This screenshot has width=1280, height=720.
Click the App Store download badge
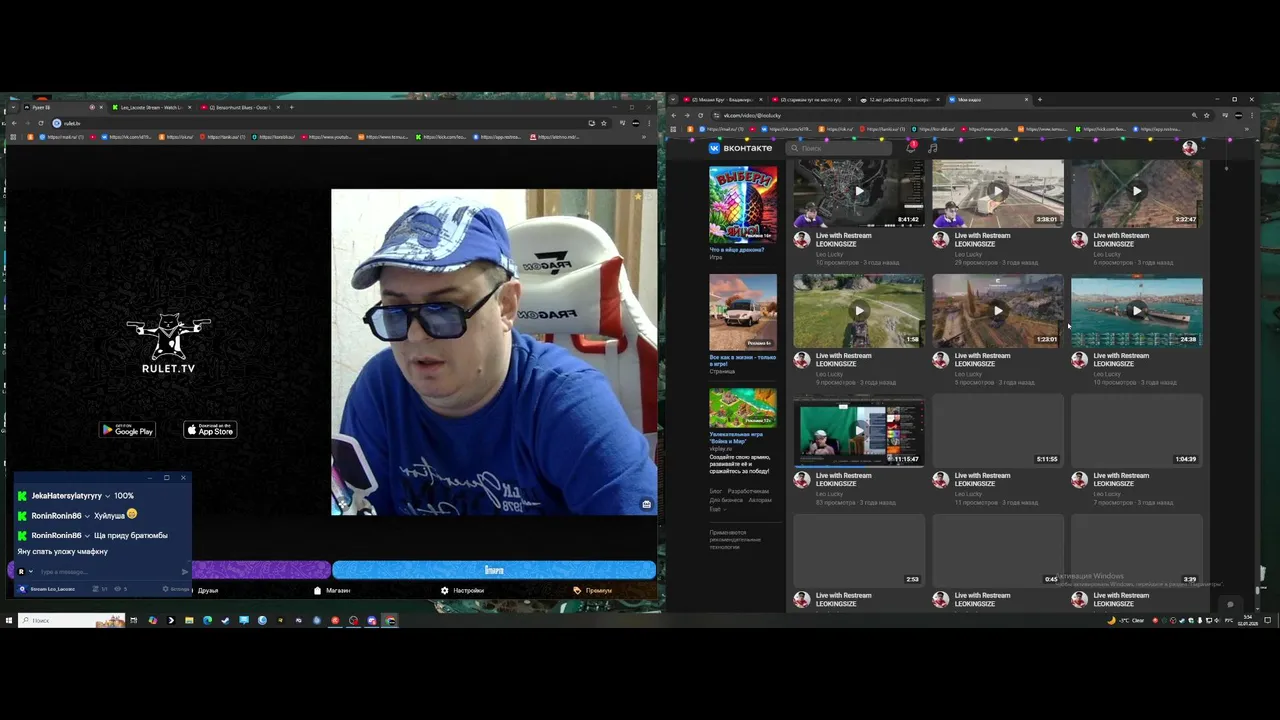pyautogui.click(x=210, y=430)
